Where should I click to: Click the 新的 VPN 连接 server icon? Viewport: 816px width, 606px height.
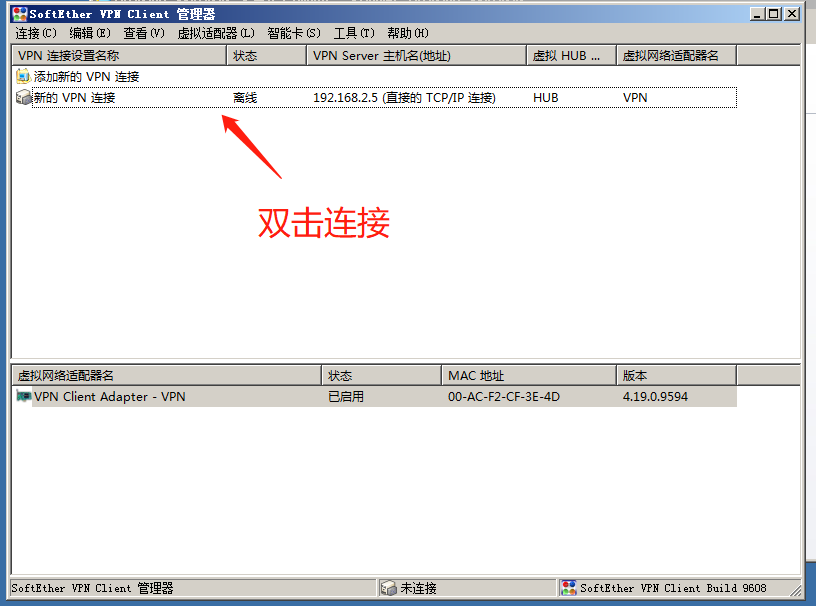pyautogui.click(x=23, y=97)
